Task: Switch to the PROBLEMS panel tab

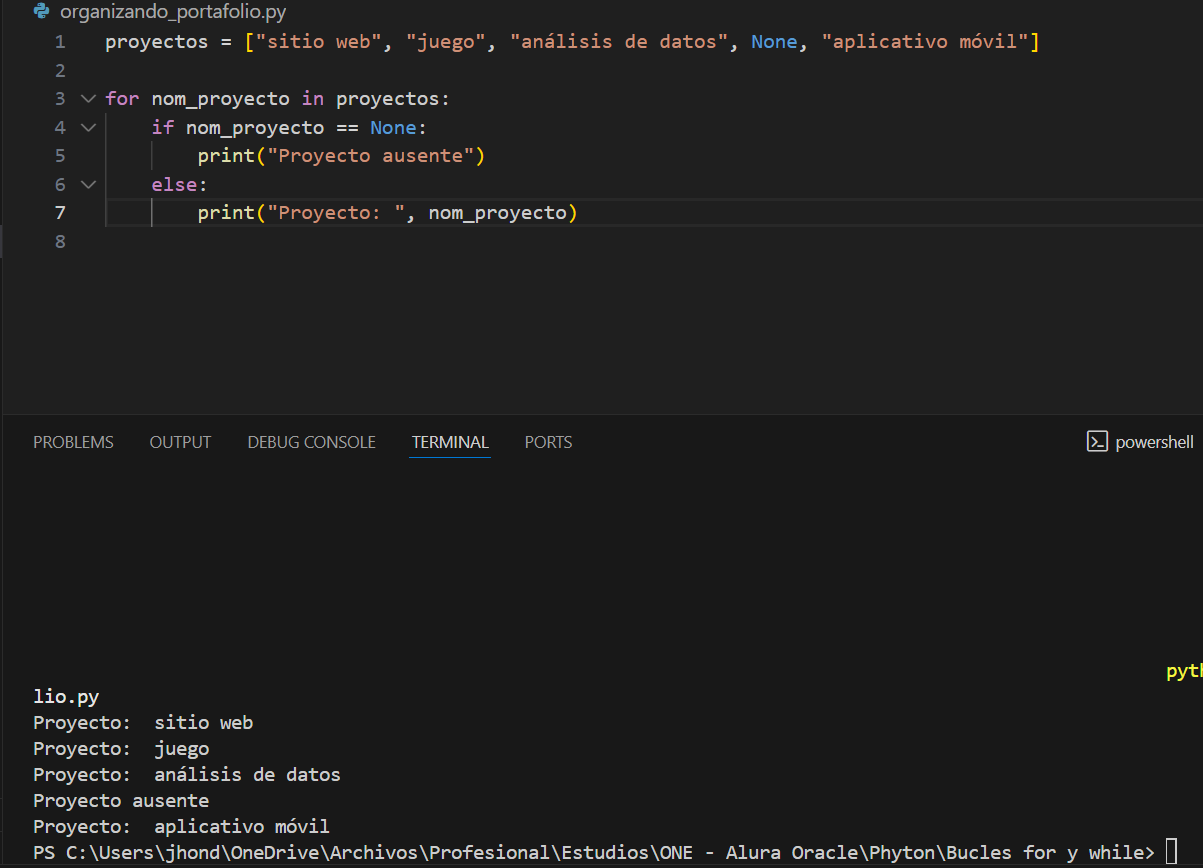Action: click(73, 442)
